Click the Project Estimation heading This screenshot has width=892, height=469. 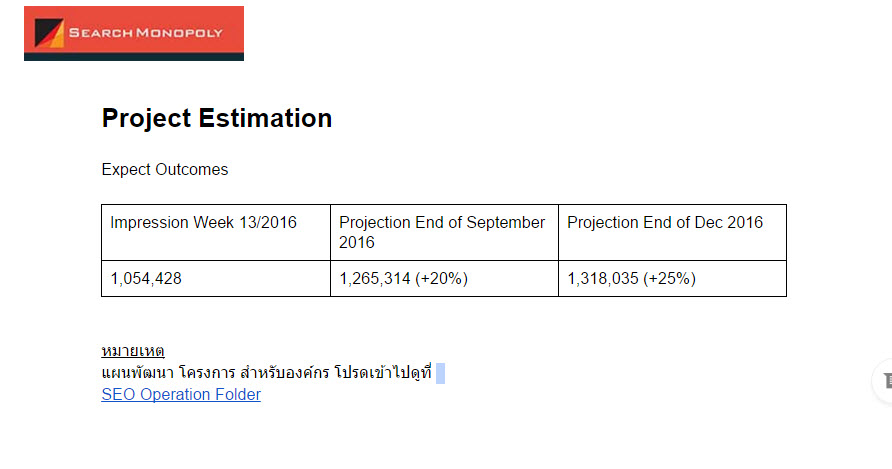pos(217,118)
